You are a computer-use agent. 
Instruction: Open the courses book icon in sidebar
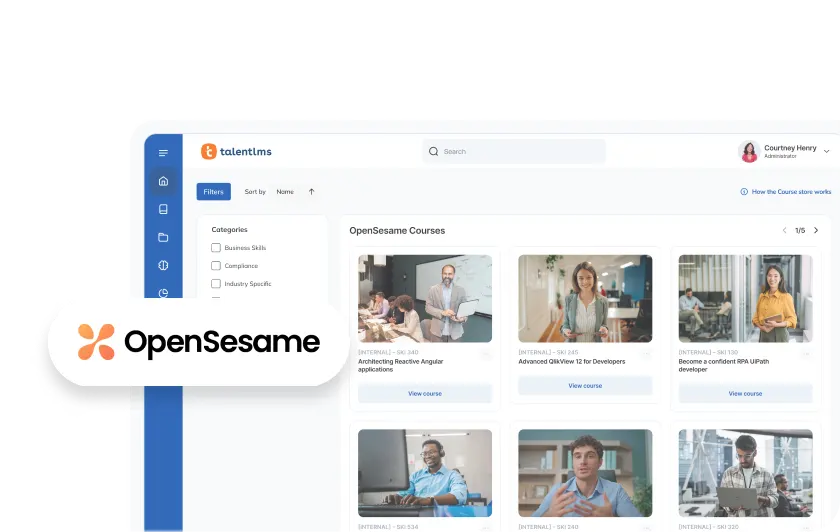163,209
